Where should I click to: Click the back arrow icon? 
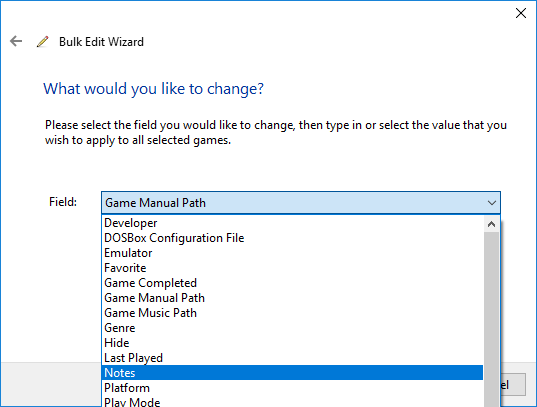pos(16,41)
